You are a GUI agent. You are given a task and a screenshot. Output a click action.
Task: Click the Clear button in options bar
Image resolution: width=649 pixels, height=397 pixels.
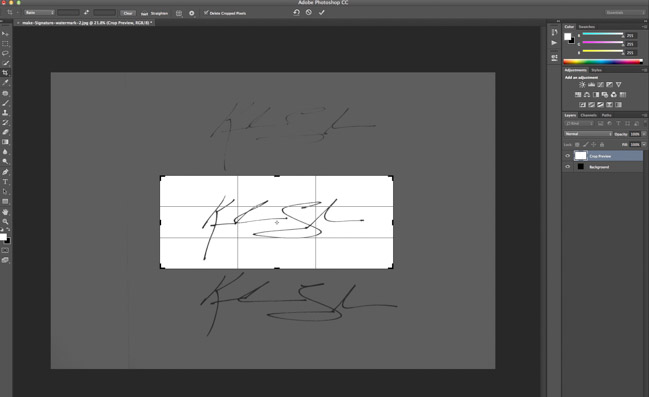coord(128,13)
